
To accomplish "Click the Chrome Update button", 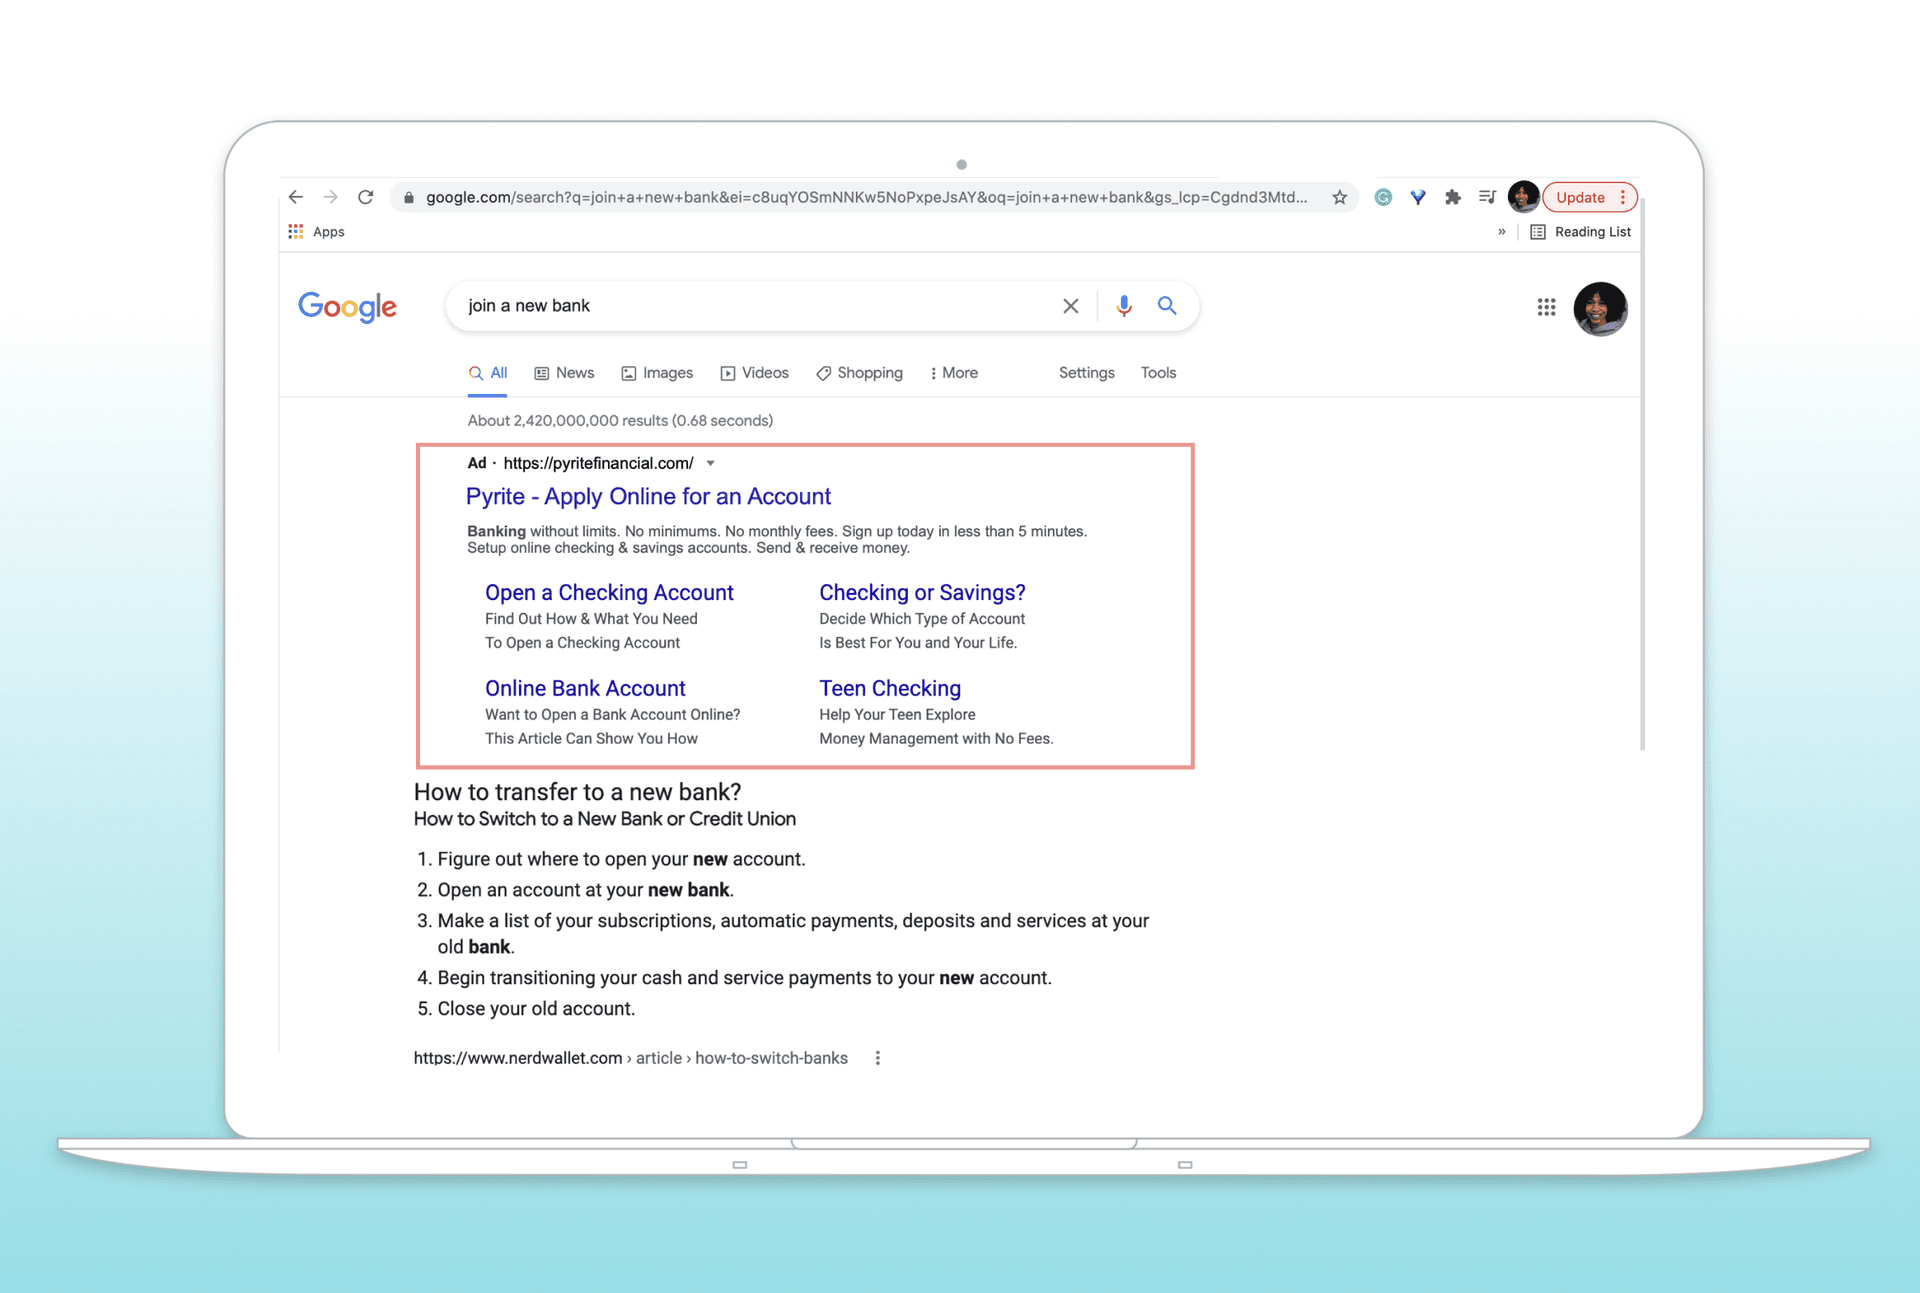I will click(x=1580, y=197).
